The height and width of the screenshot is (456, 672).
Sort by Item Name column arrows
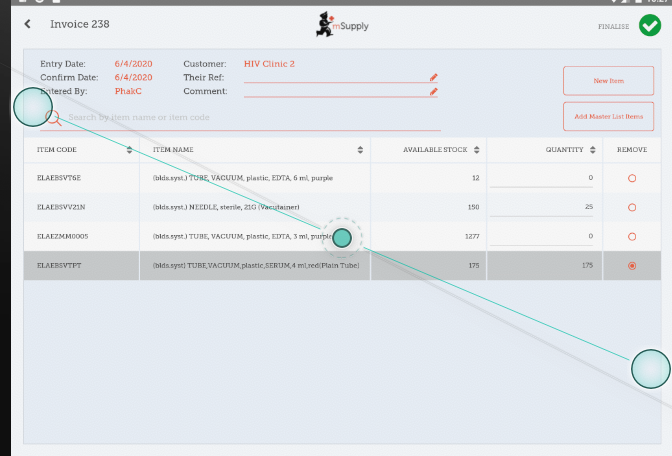coord(360,150)
